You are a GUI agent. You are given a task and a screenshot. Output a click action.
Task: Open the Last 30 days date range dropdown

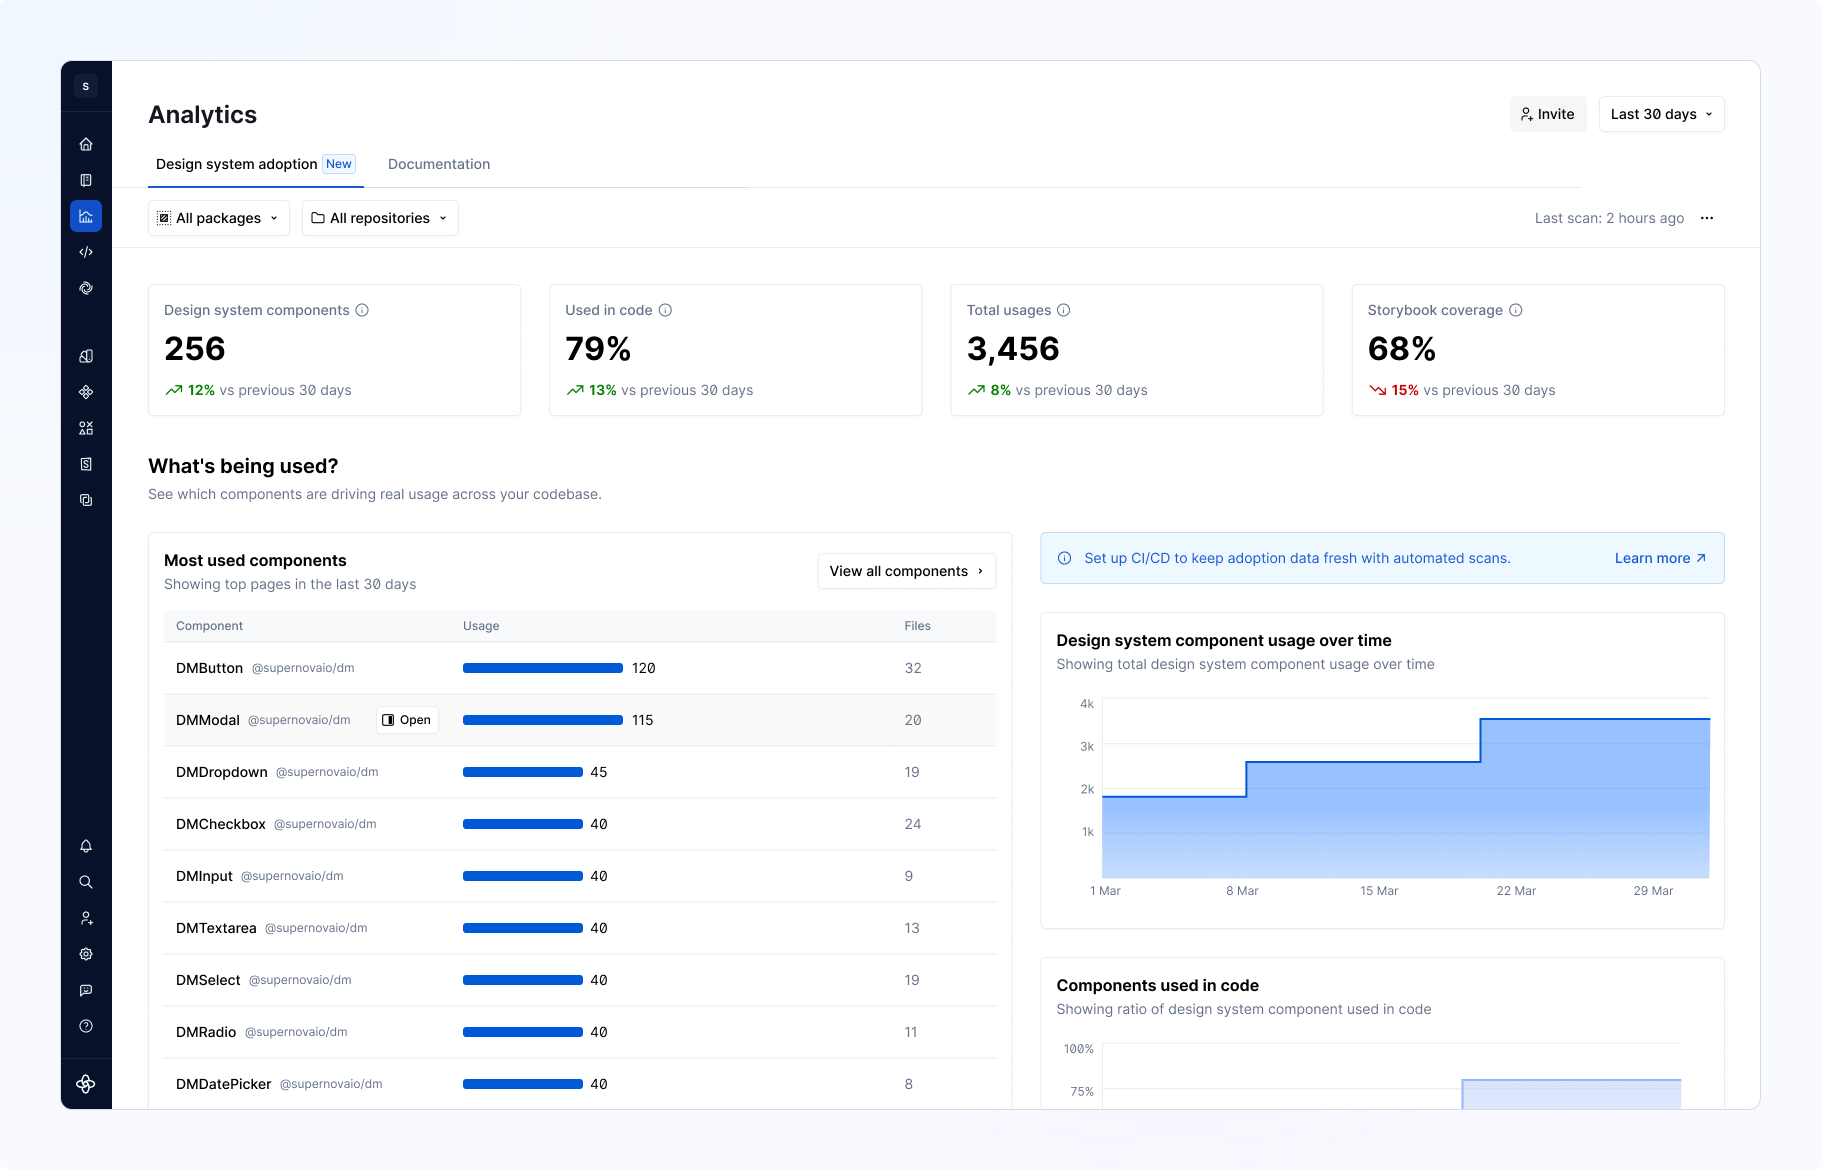(1661, 114)
